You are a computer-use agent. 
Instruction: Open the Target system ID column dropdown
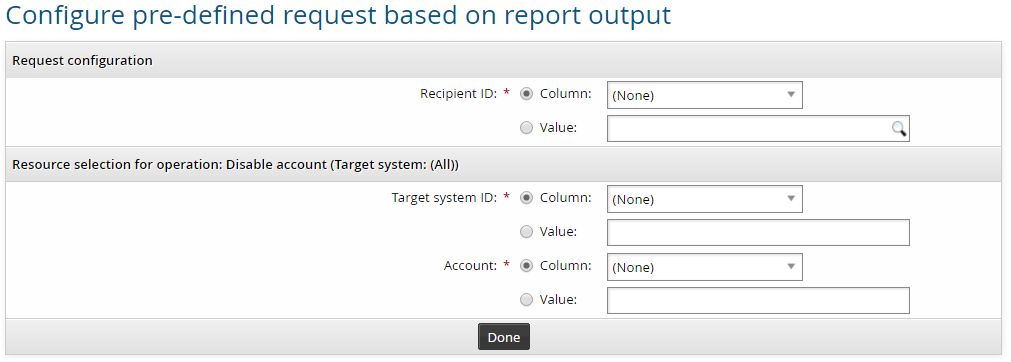tap(705, 199)
